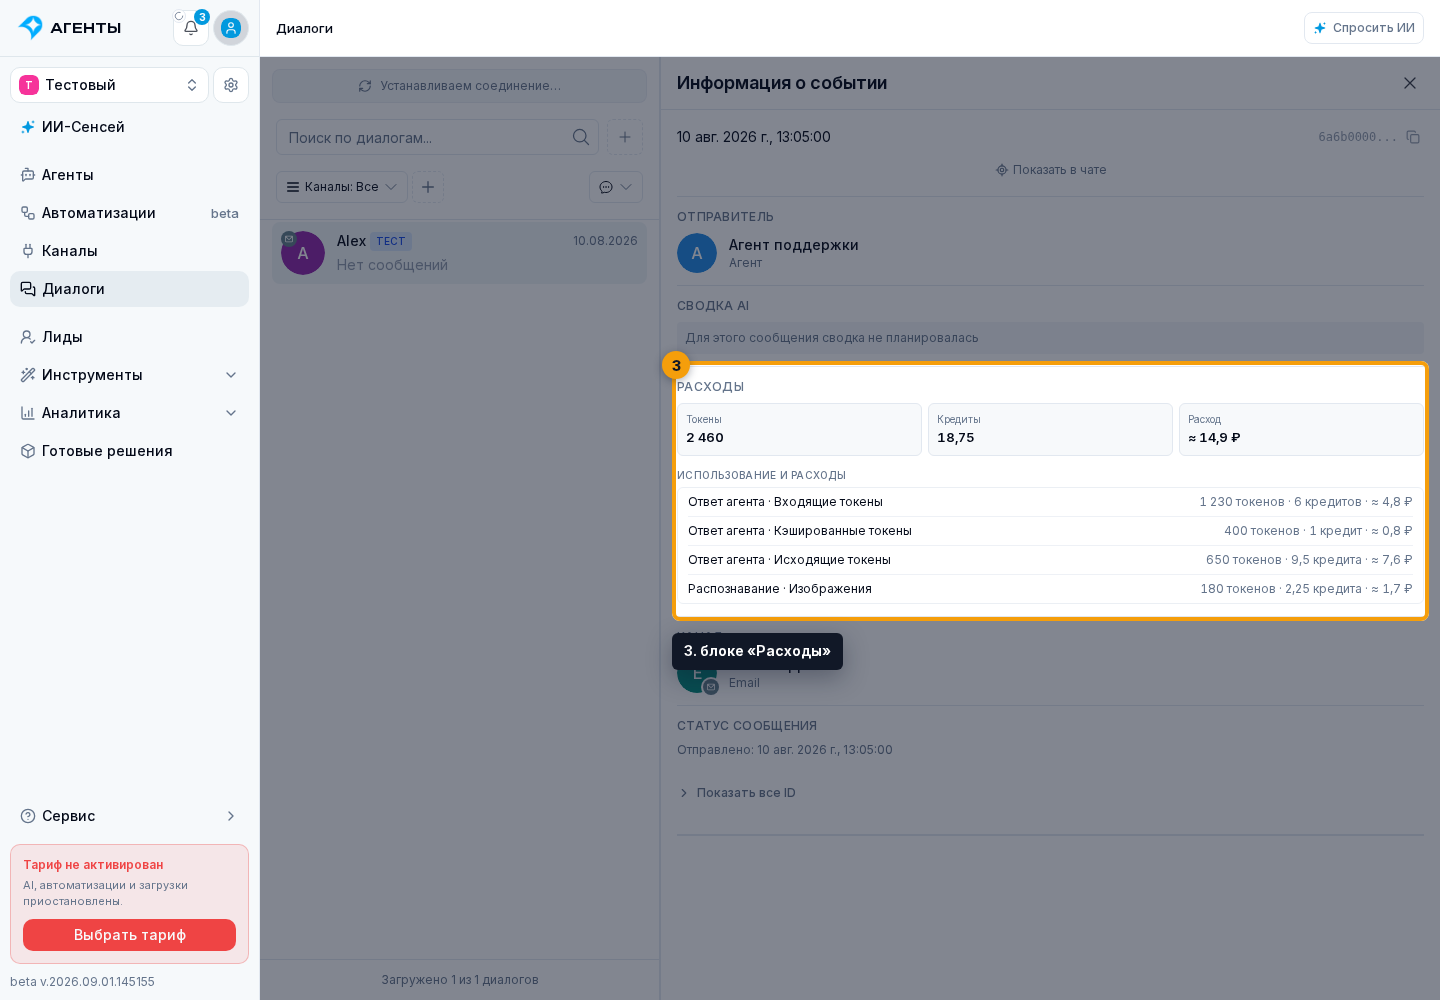Click the plus button beside the search field
The width and height of the screenshot is (1440, 1000).
[x=625, y=137]
